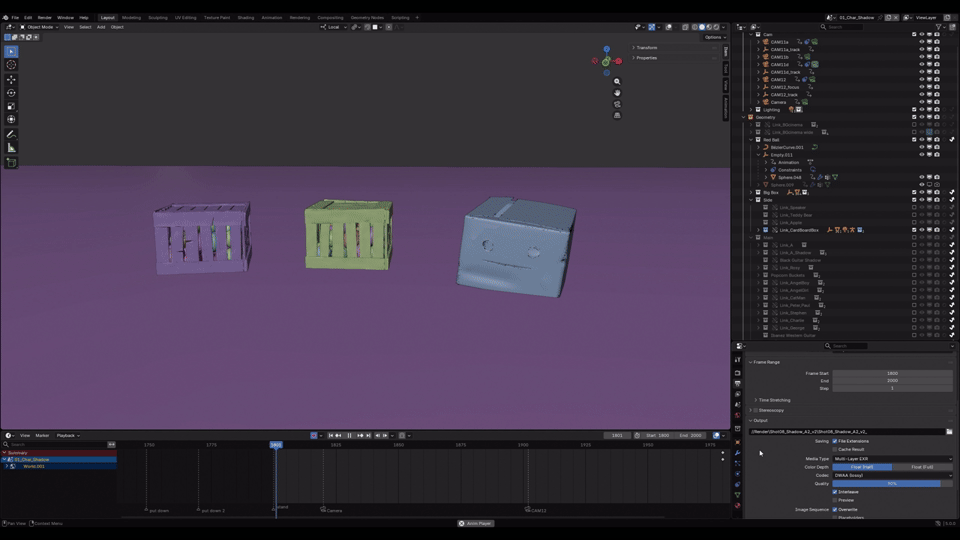Open the Render menu

pyautogui.click(x=45, y=18)
